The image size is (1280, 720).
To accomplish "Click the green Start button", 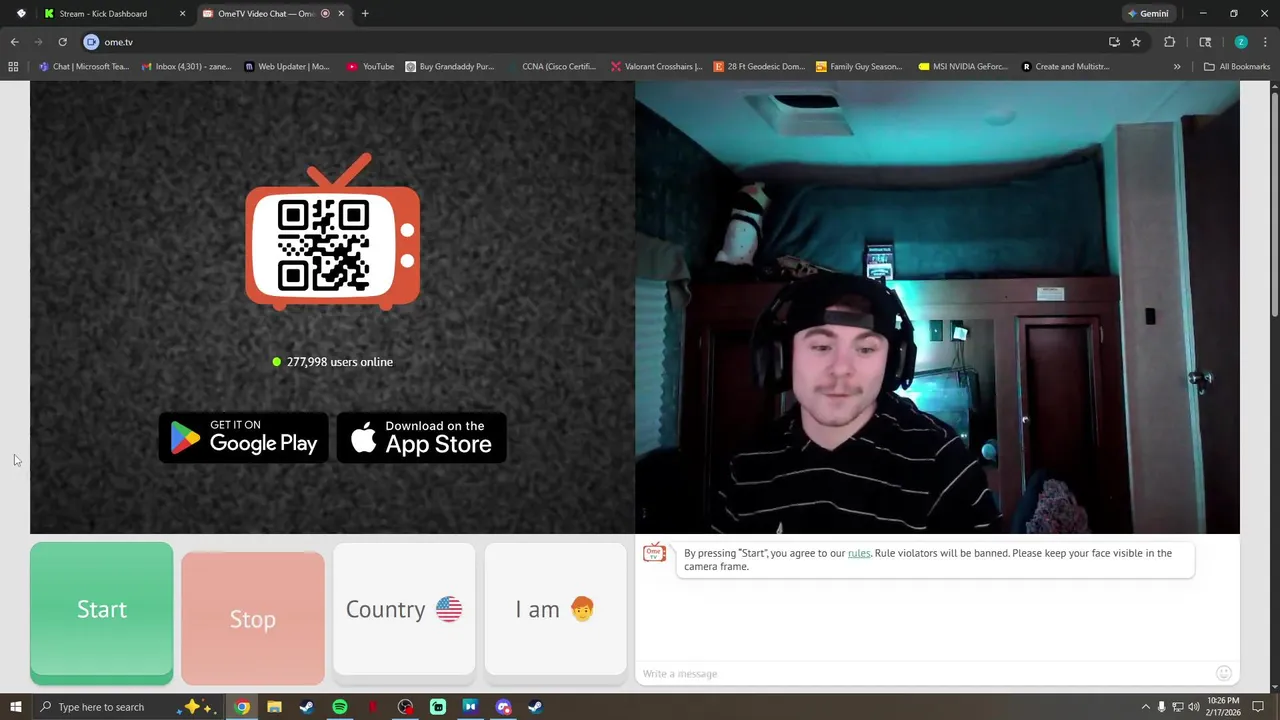I will (101, 613).
